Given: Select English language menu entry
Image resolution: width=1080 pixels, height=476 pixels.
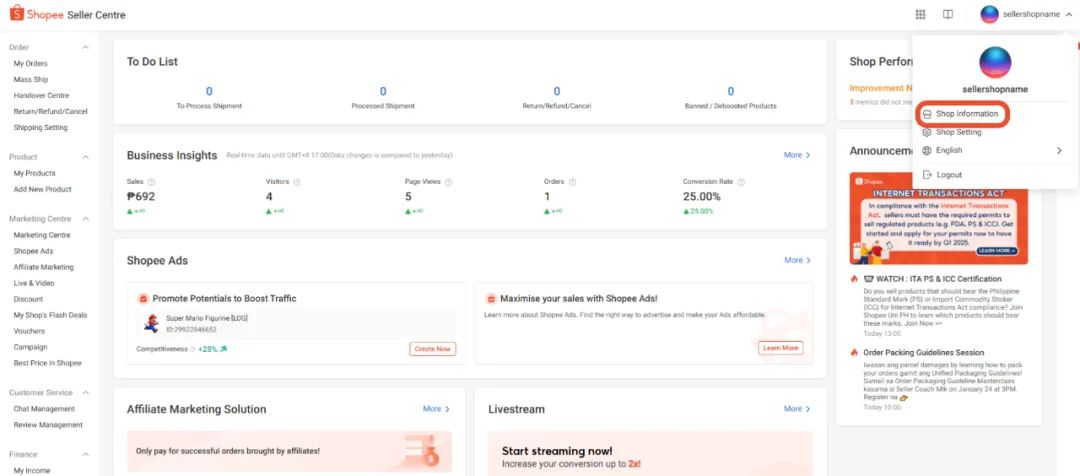Looking at the screenshot, I should click(x=949, y=150).
